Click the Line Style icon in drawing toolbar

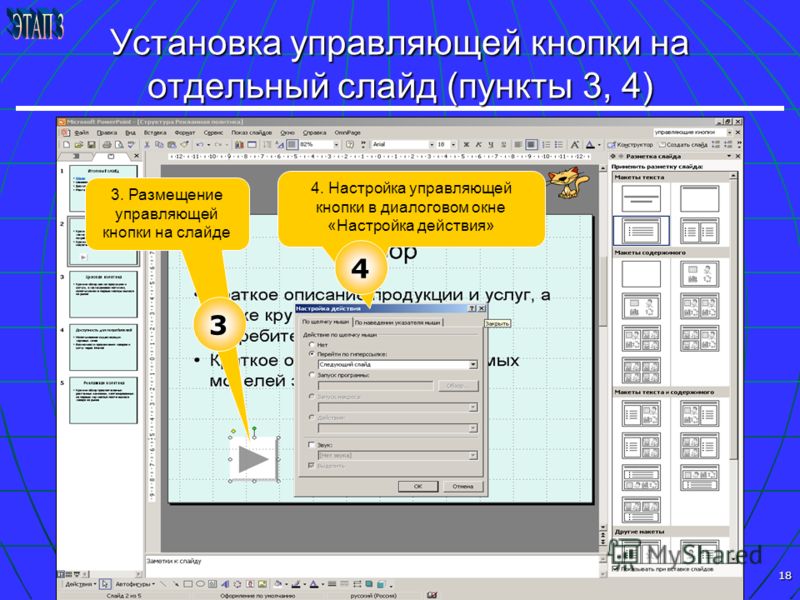(332, 584)
